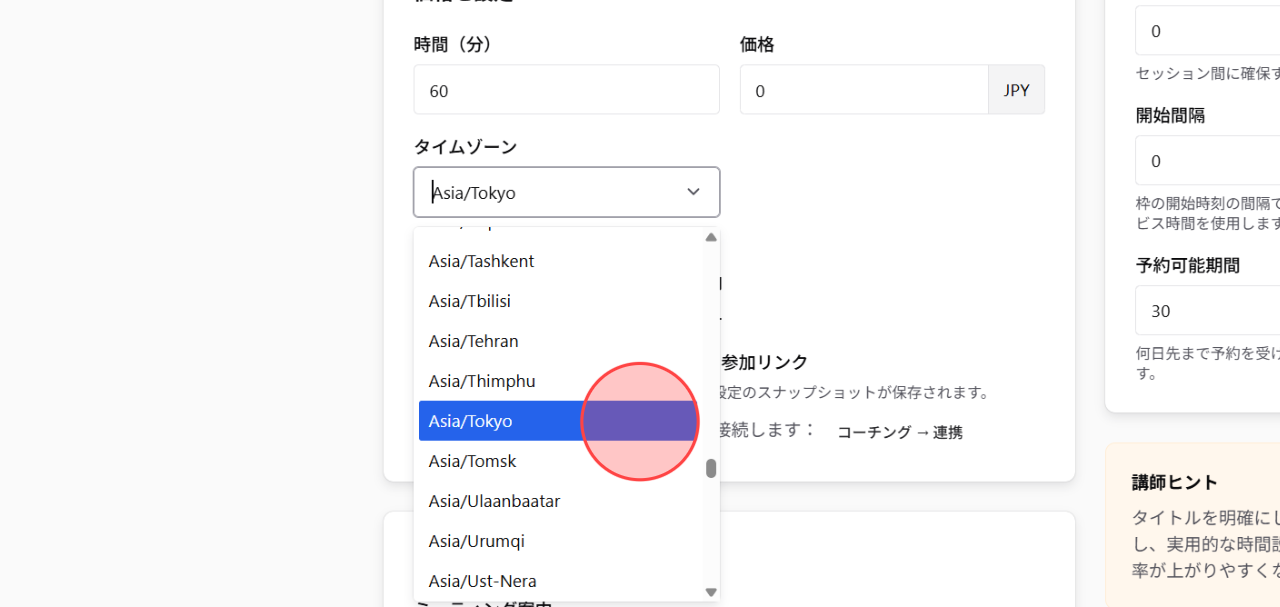The width and height of the screenshot is (1280, 607).
Task: Select Asia/Ust-Nera timezone entry
Action: 560,581
